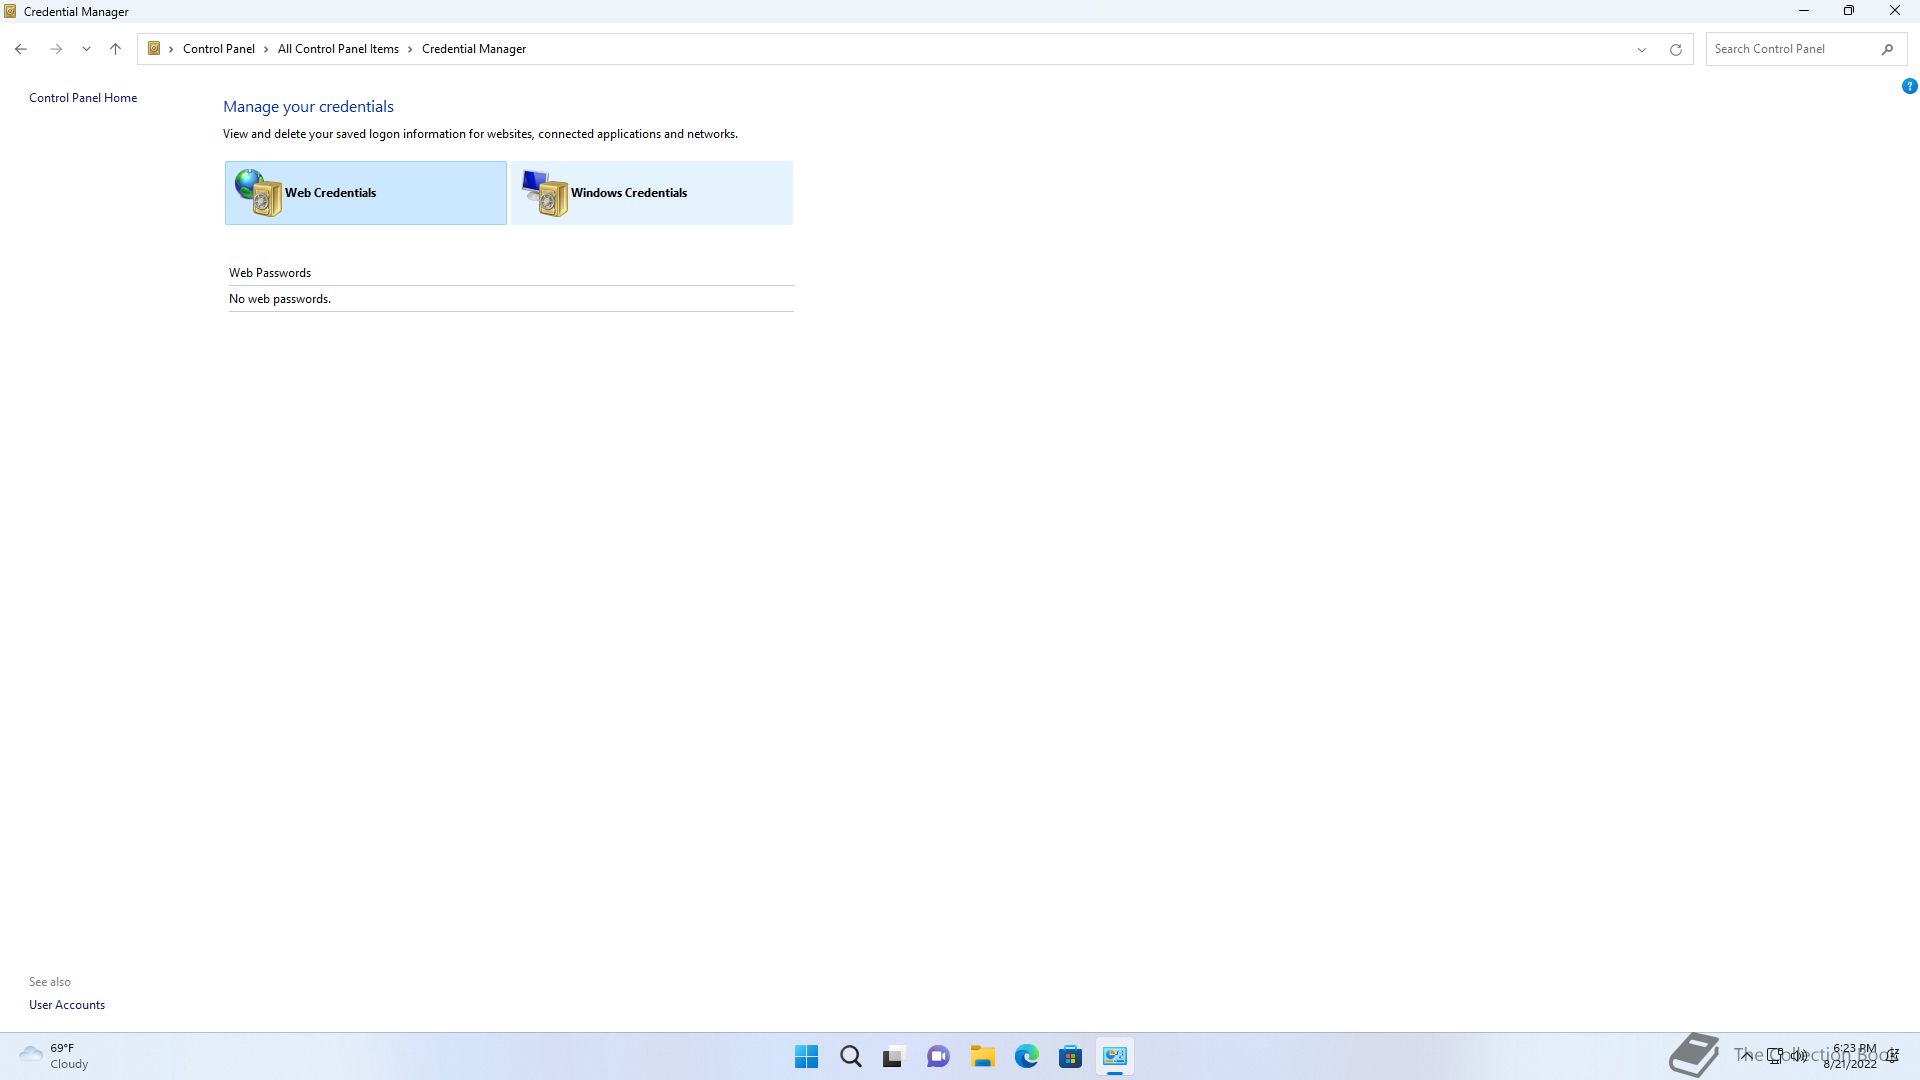Click the search magnifier icon in the search box
This screenshot has height=1080, width=1920.
tap(1887, 49)
